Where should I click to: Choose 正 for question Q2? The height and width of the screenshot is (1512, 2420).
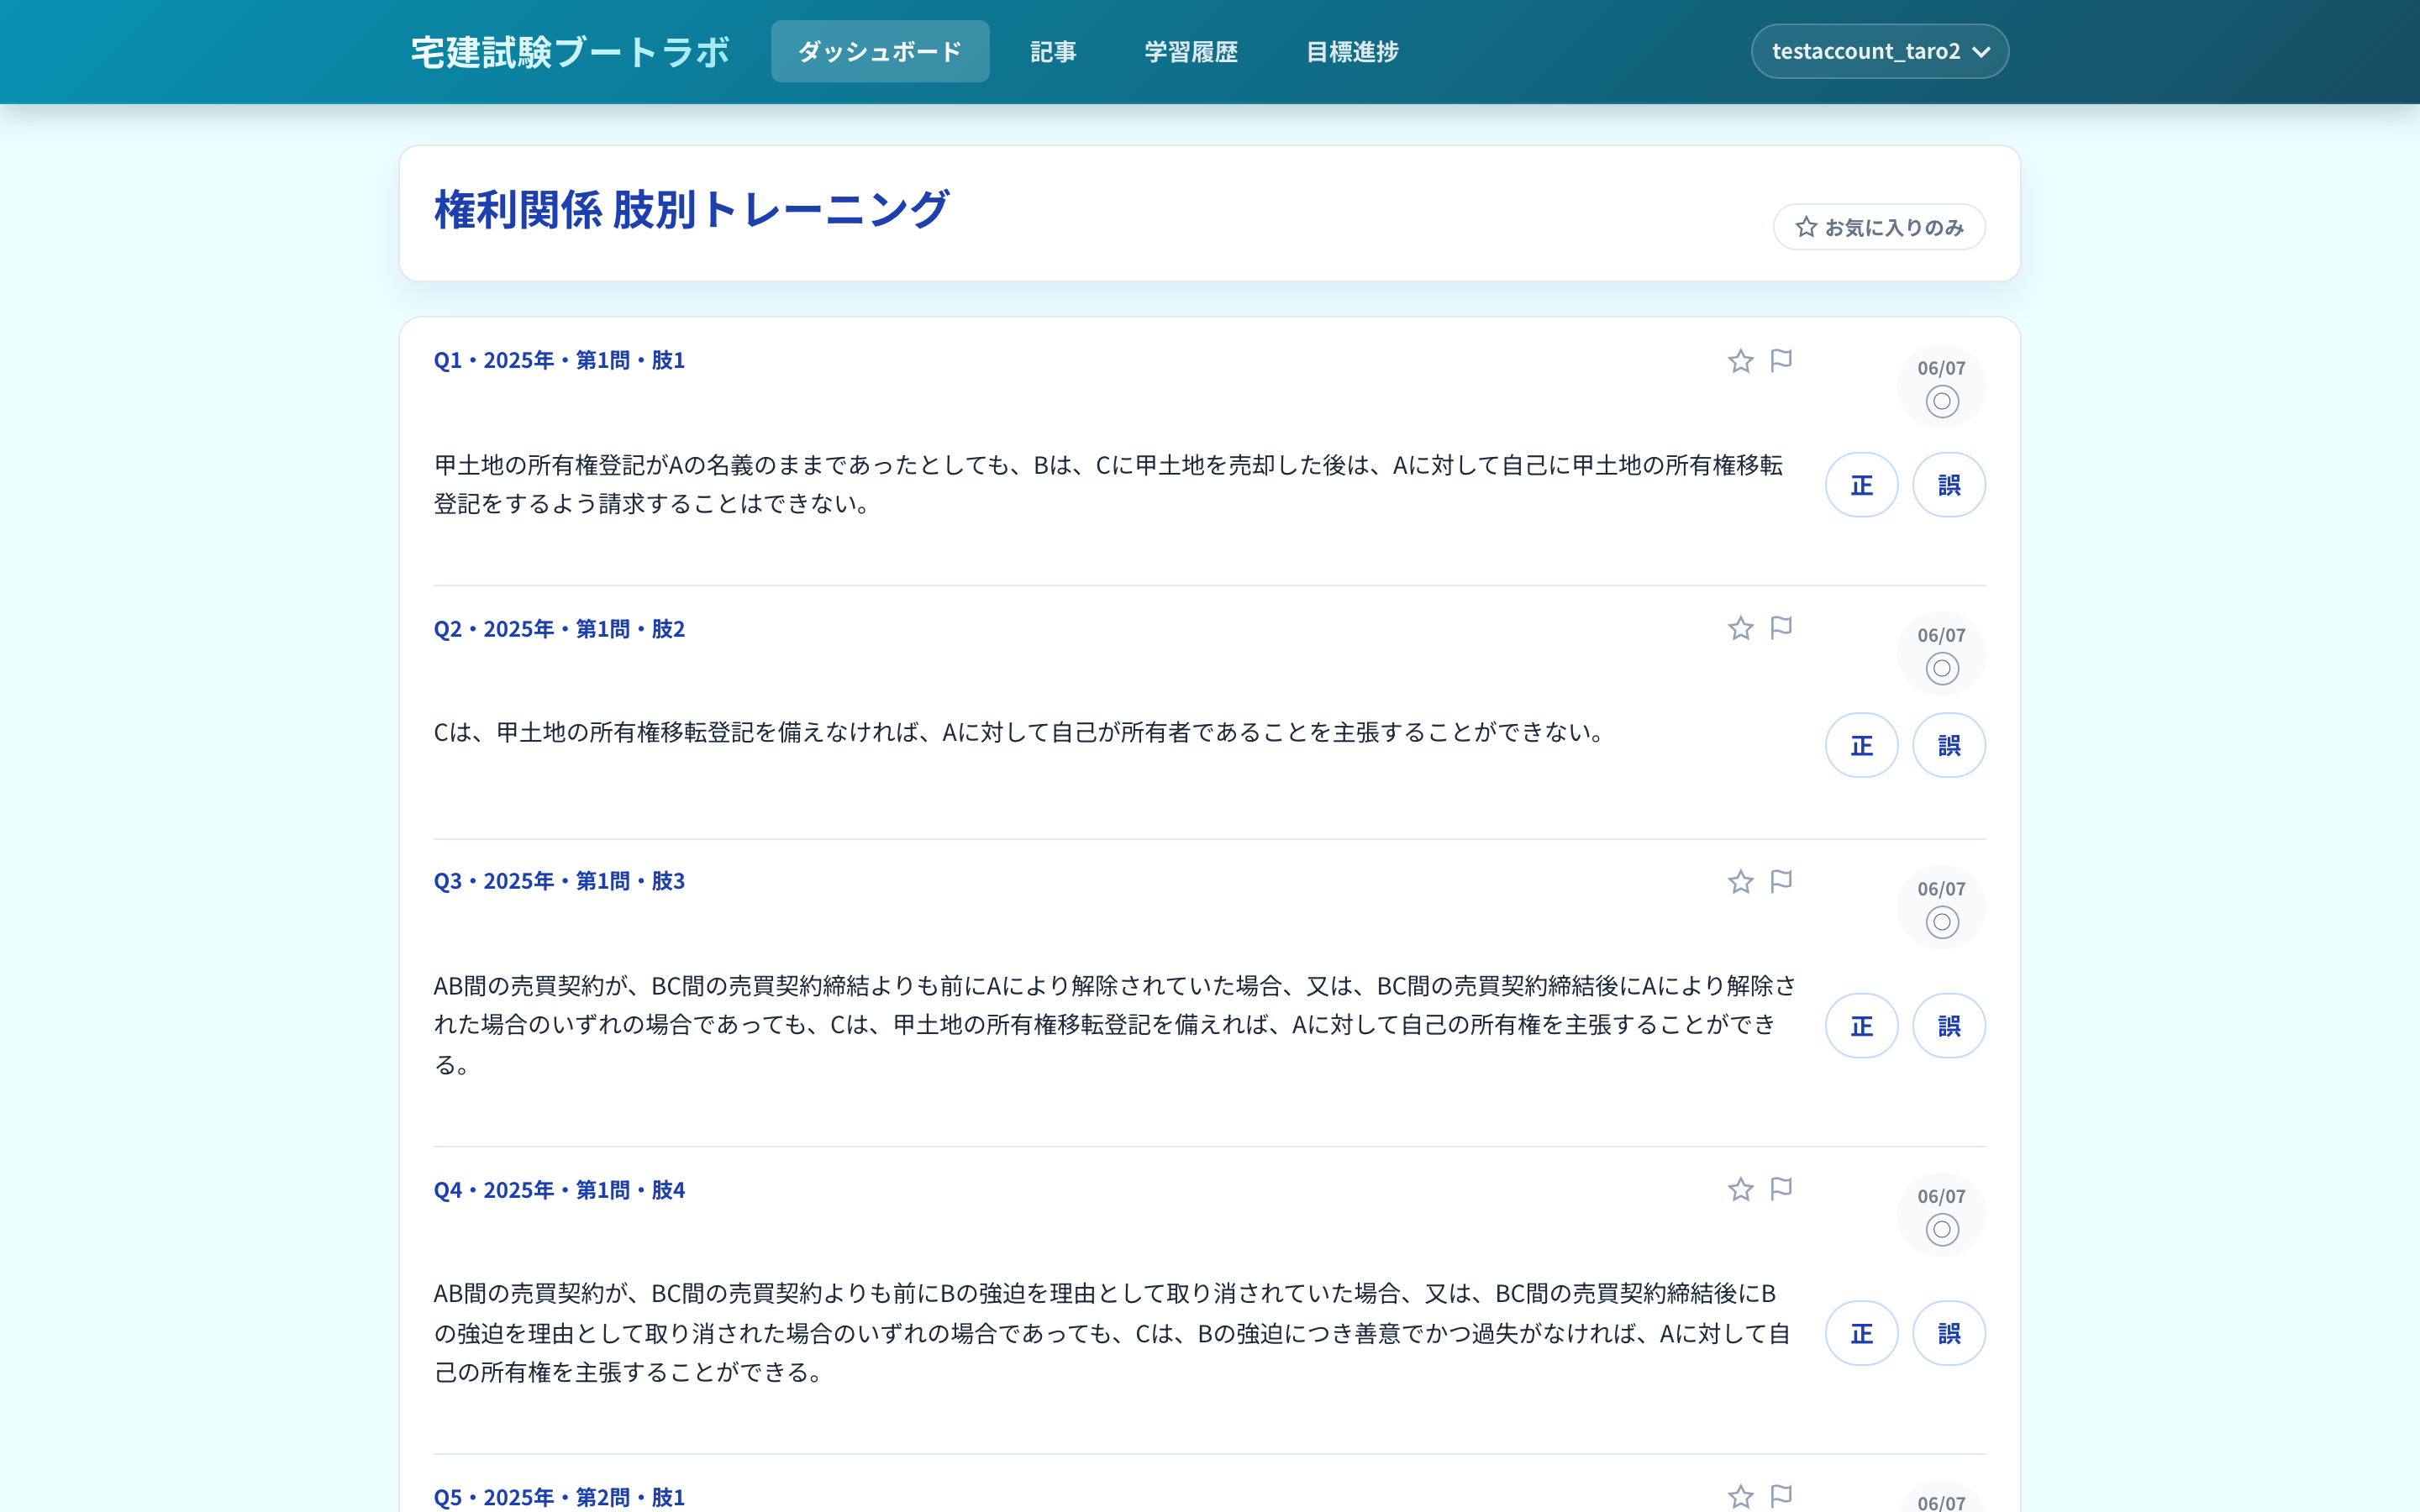coord(1861,745)
